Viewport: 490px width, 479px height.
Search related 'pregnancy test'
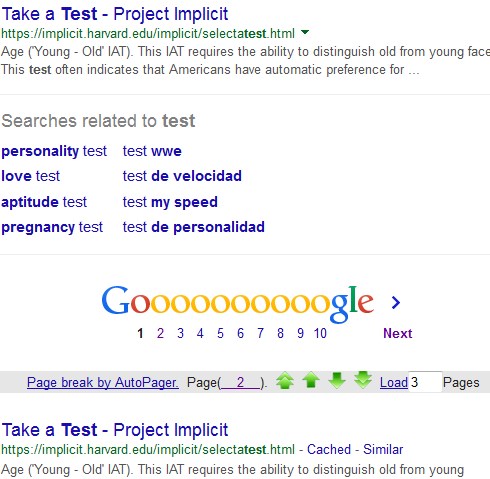click(x=52, y=227)
